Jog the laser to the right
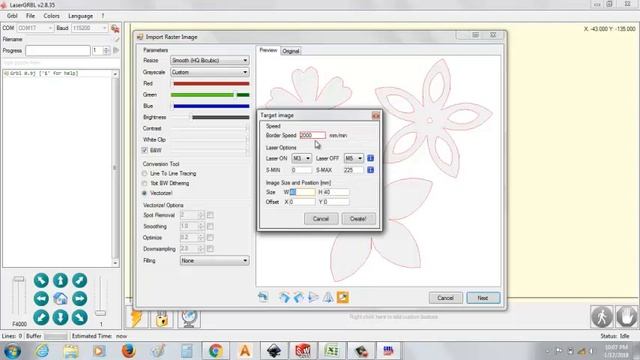 (80, 299)
